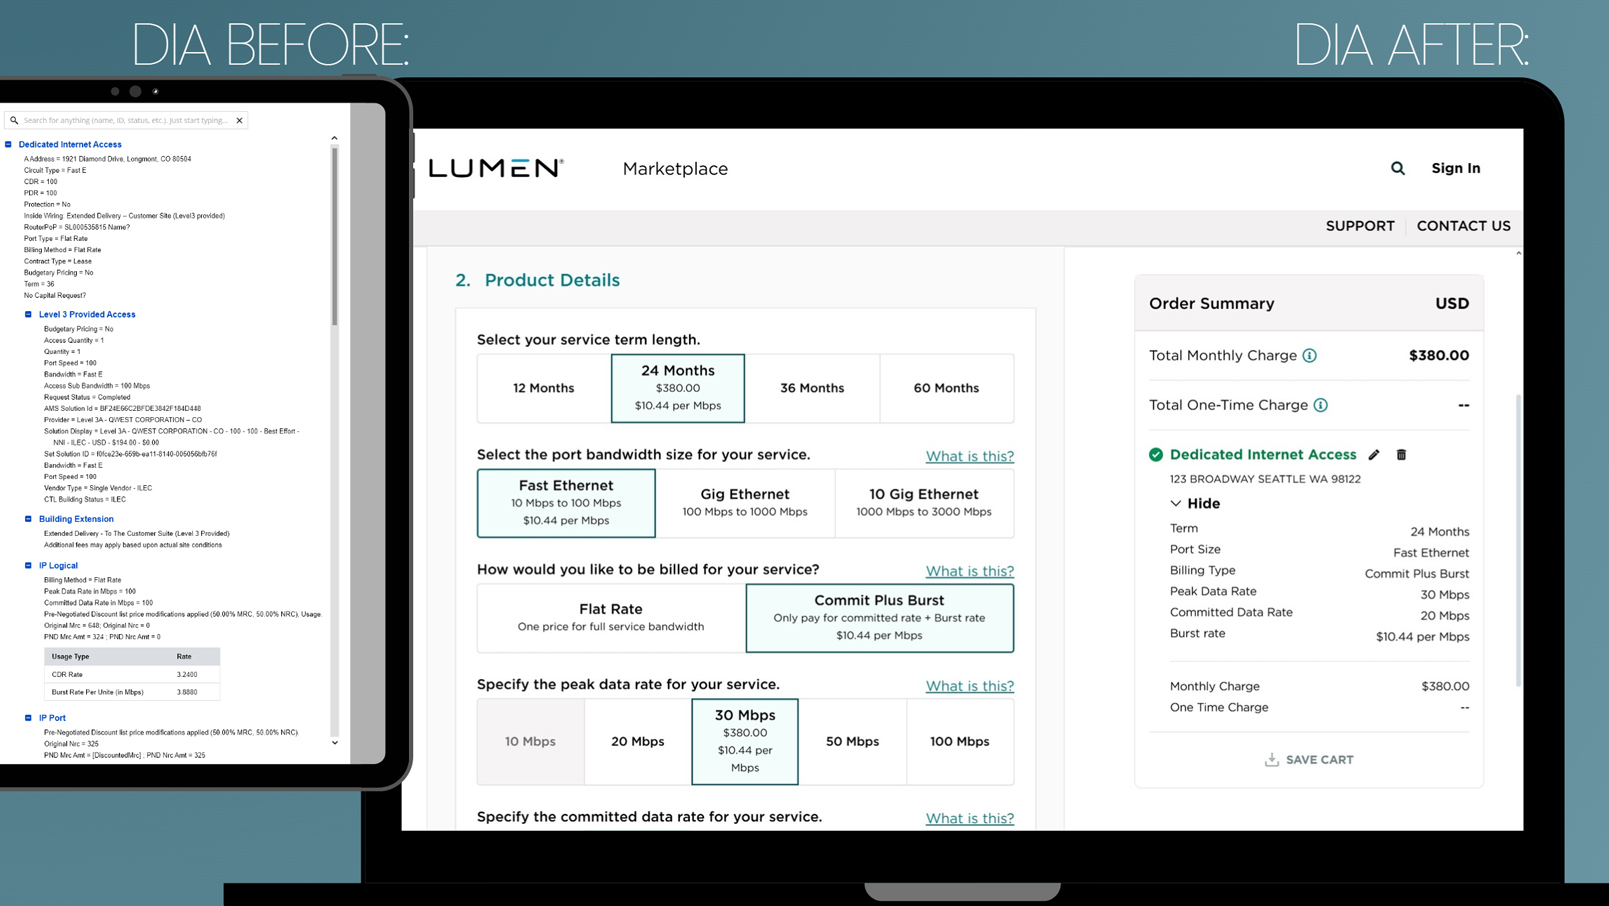Choose the Flat Rate billing option
The image size is (1609, 906).
(x=610, y=617)
